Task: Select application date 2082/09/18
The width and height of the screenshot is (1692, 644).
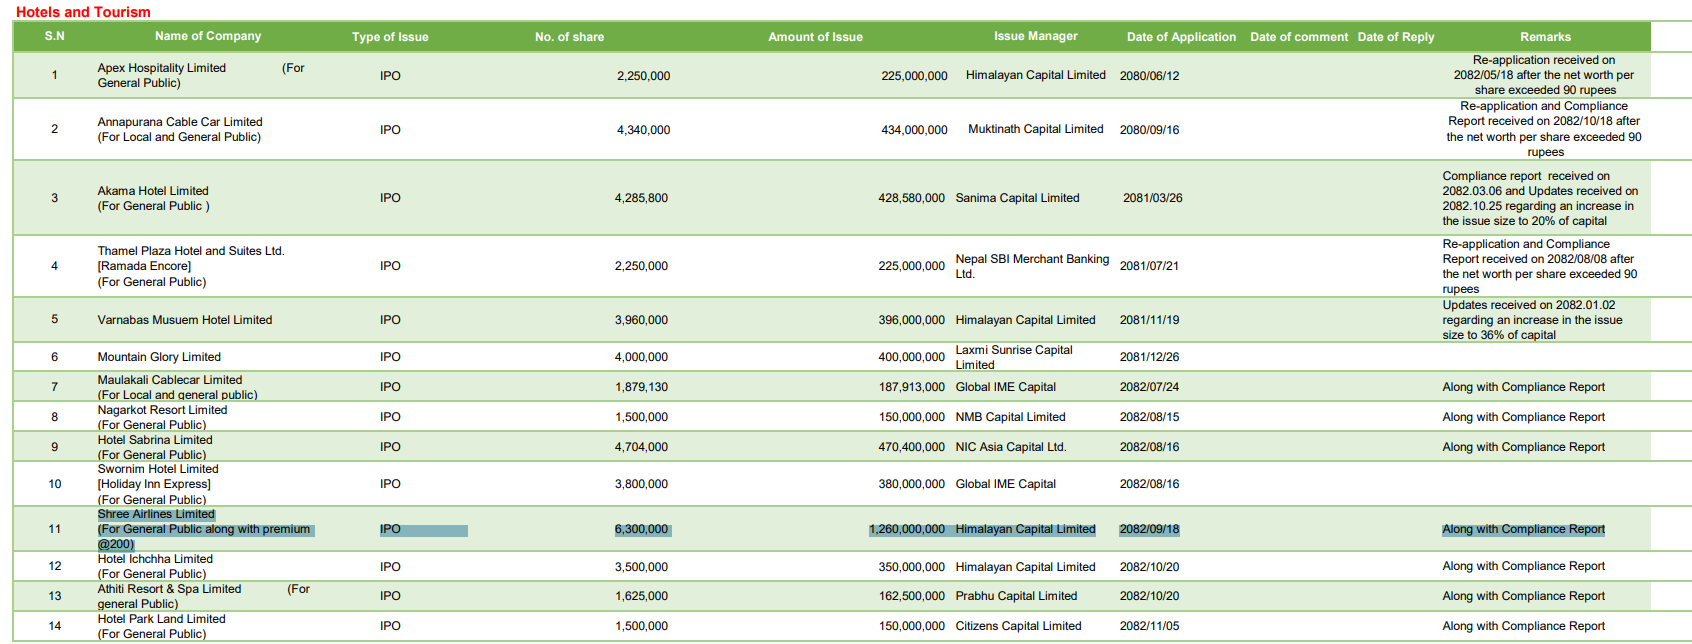Action: tap(1149, 529)
